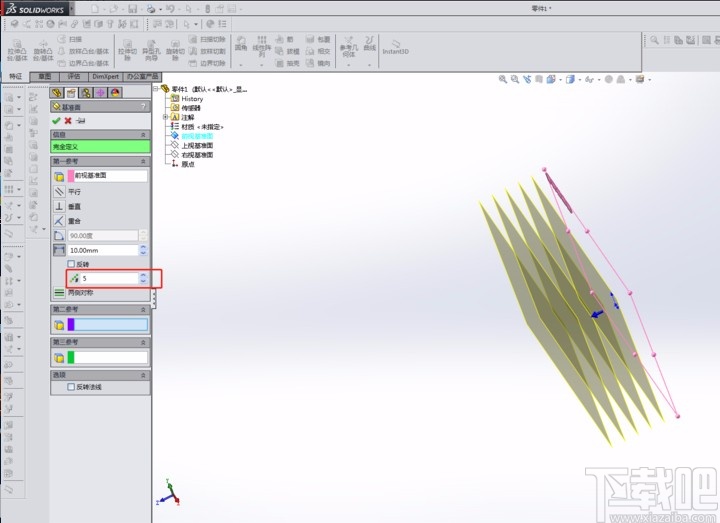Collapse the 第一参考 first reference section

tap(143, 162)
